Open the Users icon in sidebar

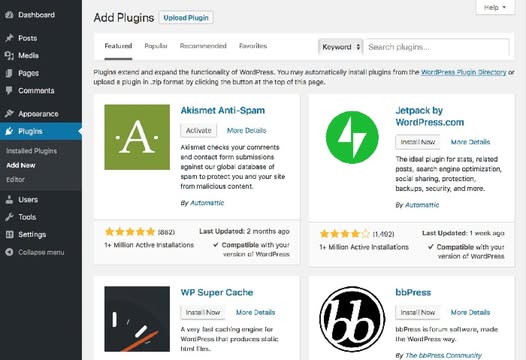click(9, 200)
